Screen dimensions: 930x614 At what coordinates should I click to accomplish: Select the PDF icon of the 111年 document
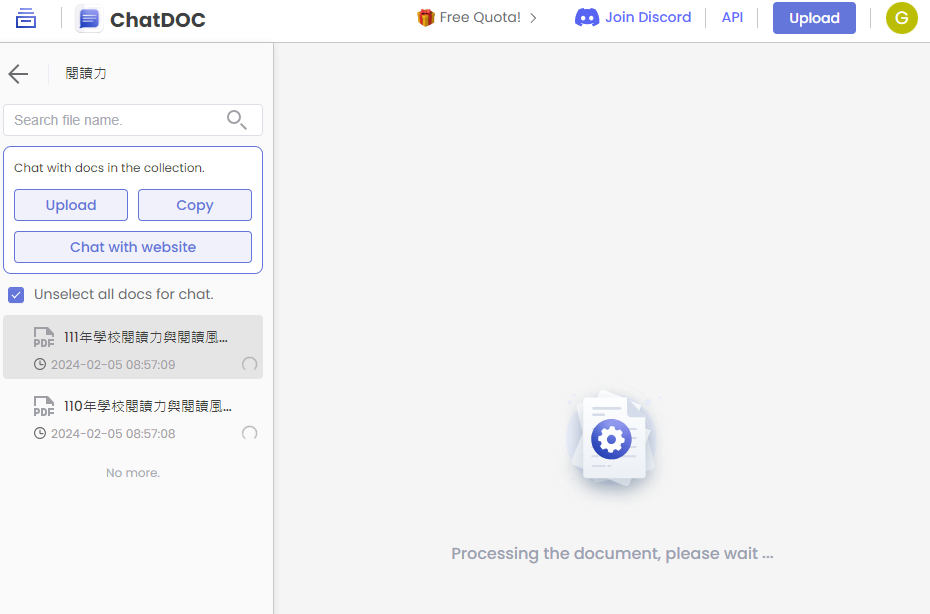pyautogui.click(x=43, y=336)
